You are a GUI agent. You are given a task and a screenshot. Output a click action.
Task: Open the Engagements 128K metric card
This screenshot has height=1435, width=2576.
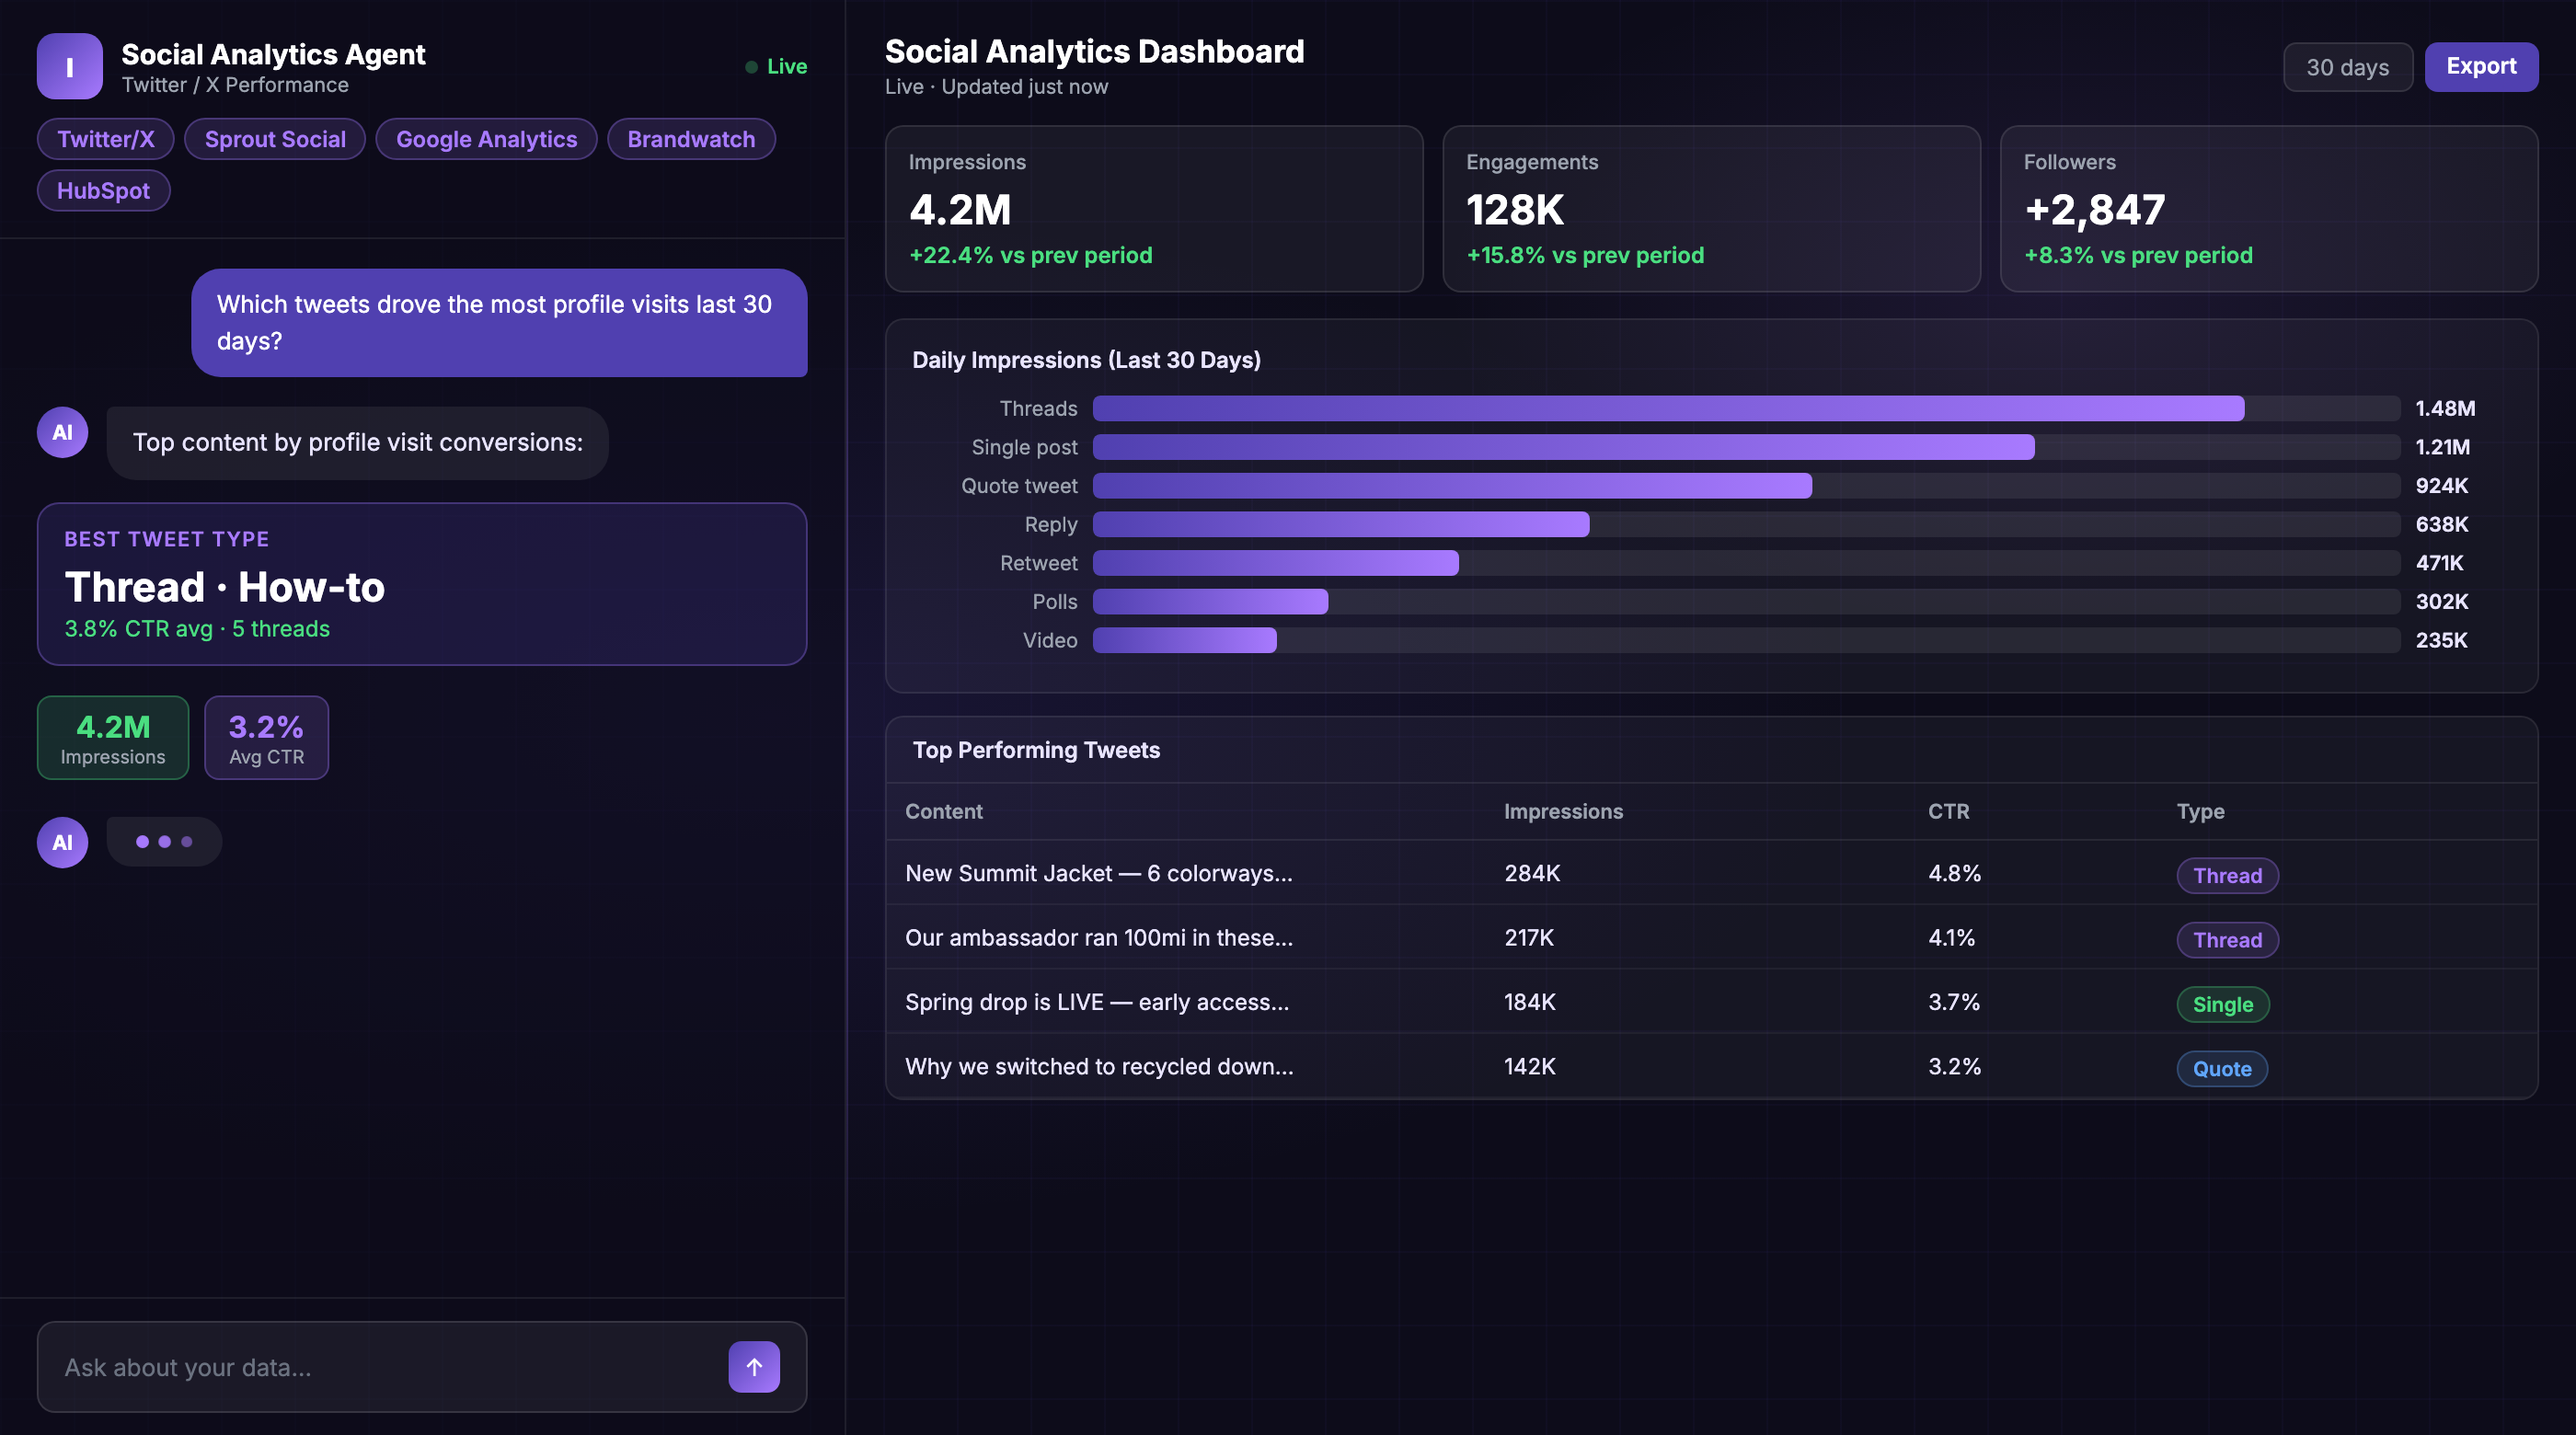[x=1711, y=209]
